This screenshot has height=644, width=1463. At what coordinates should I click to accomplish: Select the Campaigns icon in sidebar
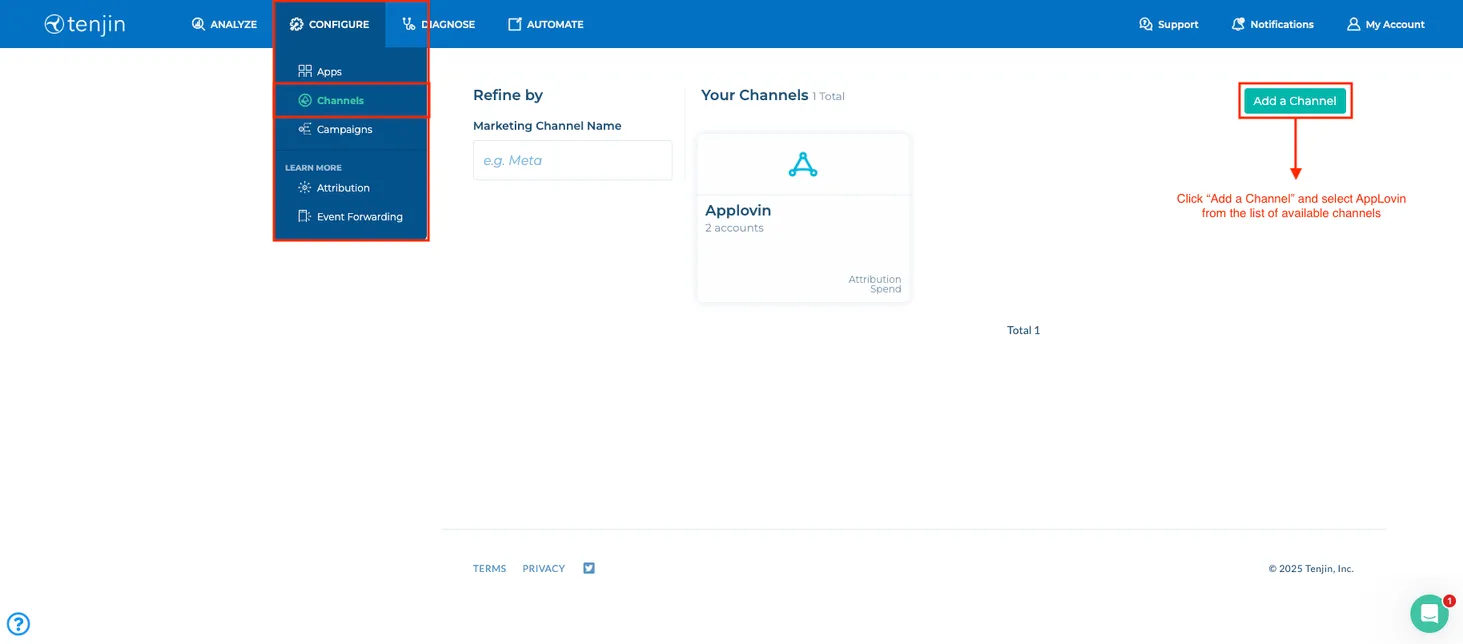305,129
